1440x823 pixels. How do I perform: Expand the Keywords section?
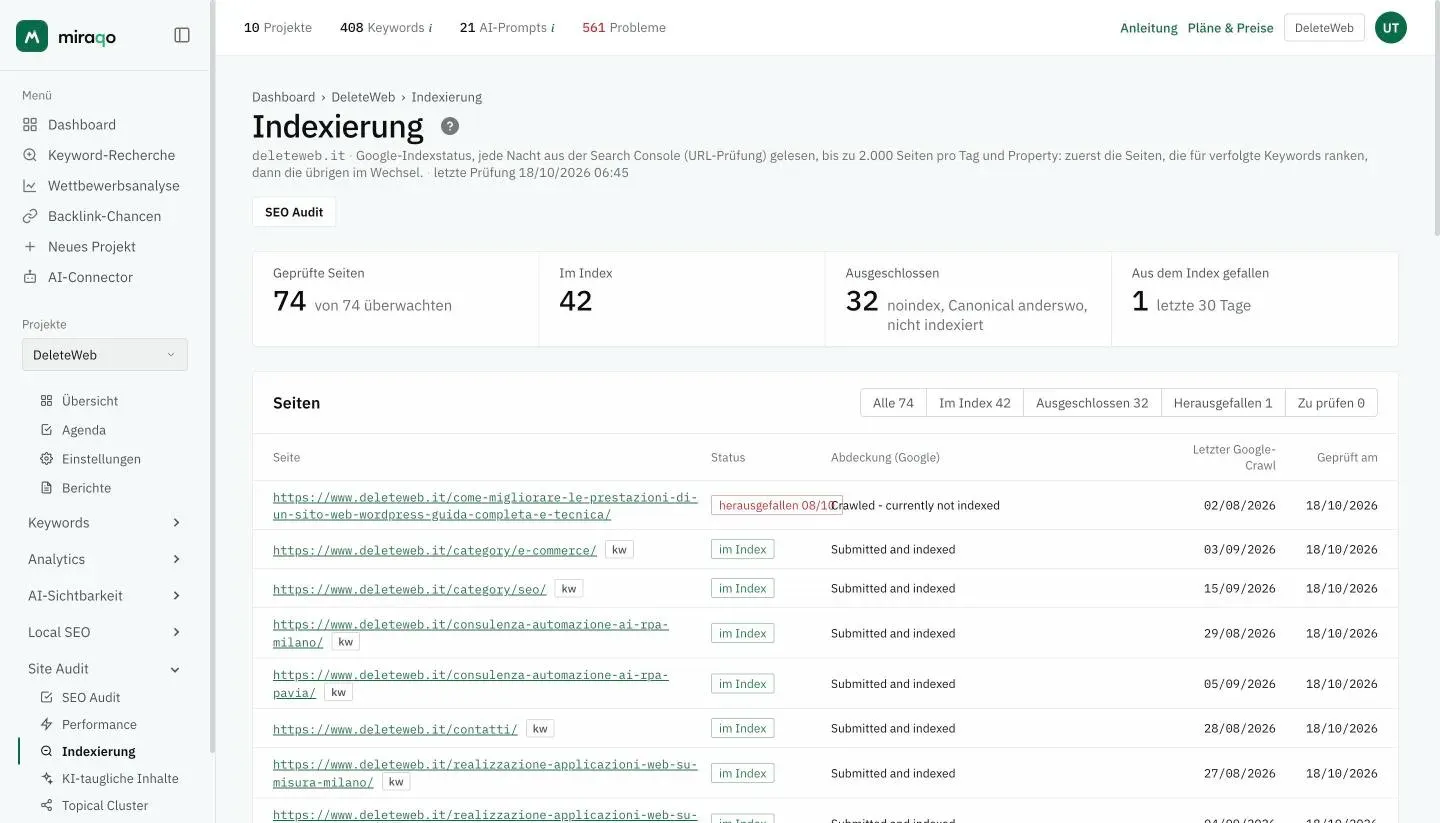(105, 523)
